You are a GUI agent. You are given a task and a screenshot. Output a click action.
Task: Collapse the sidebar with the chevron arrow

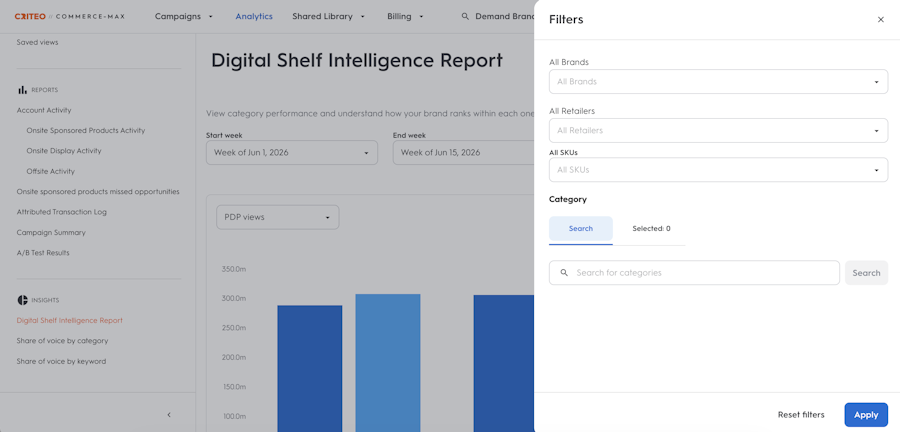(x=169, y=414)
